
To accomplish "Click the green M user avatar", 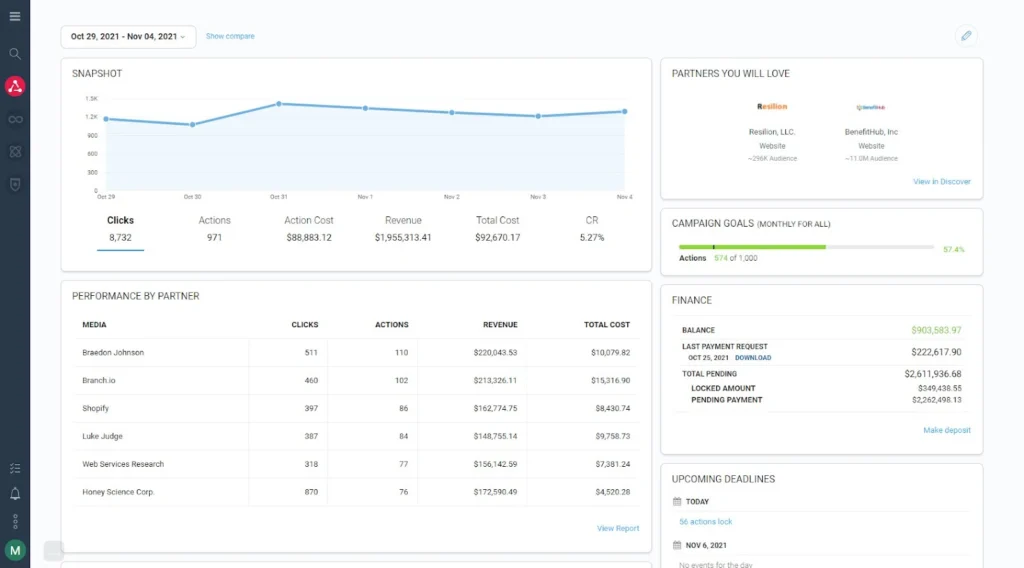I will [x=15, y=549].
